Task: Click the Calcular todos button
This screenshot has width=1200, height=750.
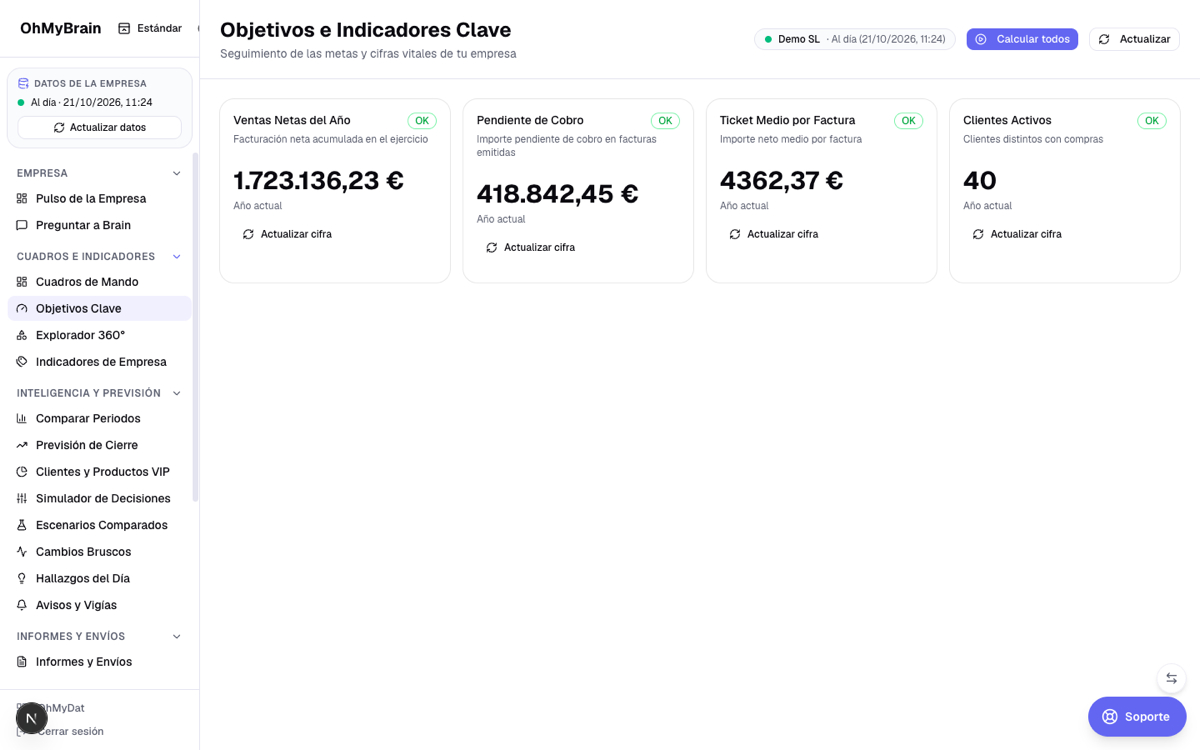Action: [1022, 39]
